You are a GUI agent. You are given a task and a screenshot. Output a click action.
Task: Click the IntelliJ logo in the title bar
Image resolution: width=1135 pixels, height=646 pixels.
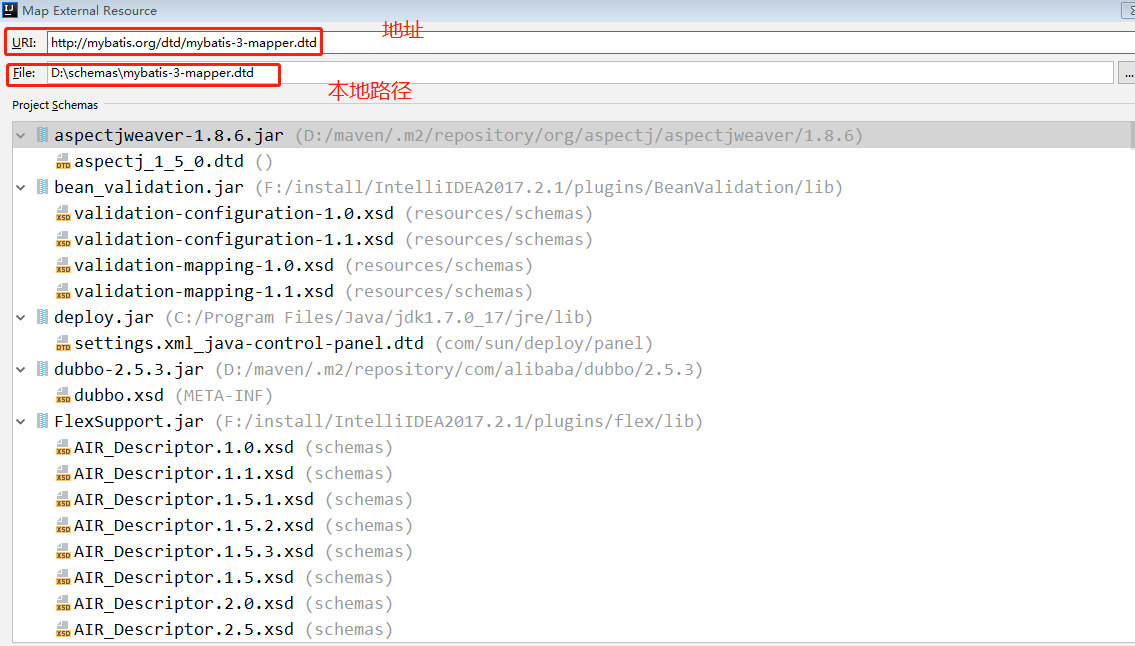click(10, 10)
